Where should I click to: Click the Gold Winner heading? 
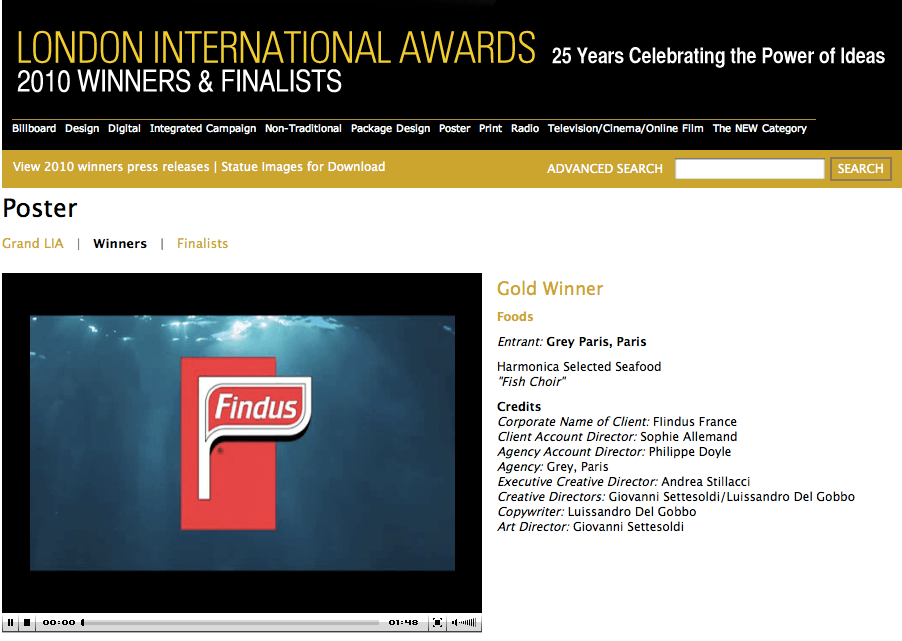550,288
